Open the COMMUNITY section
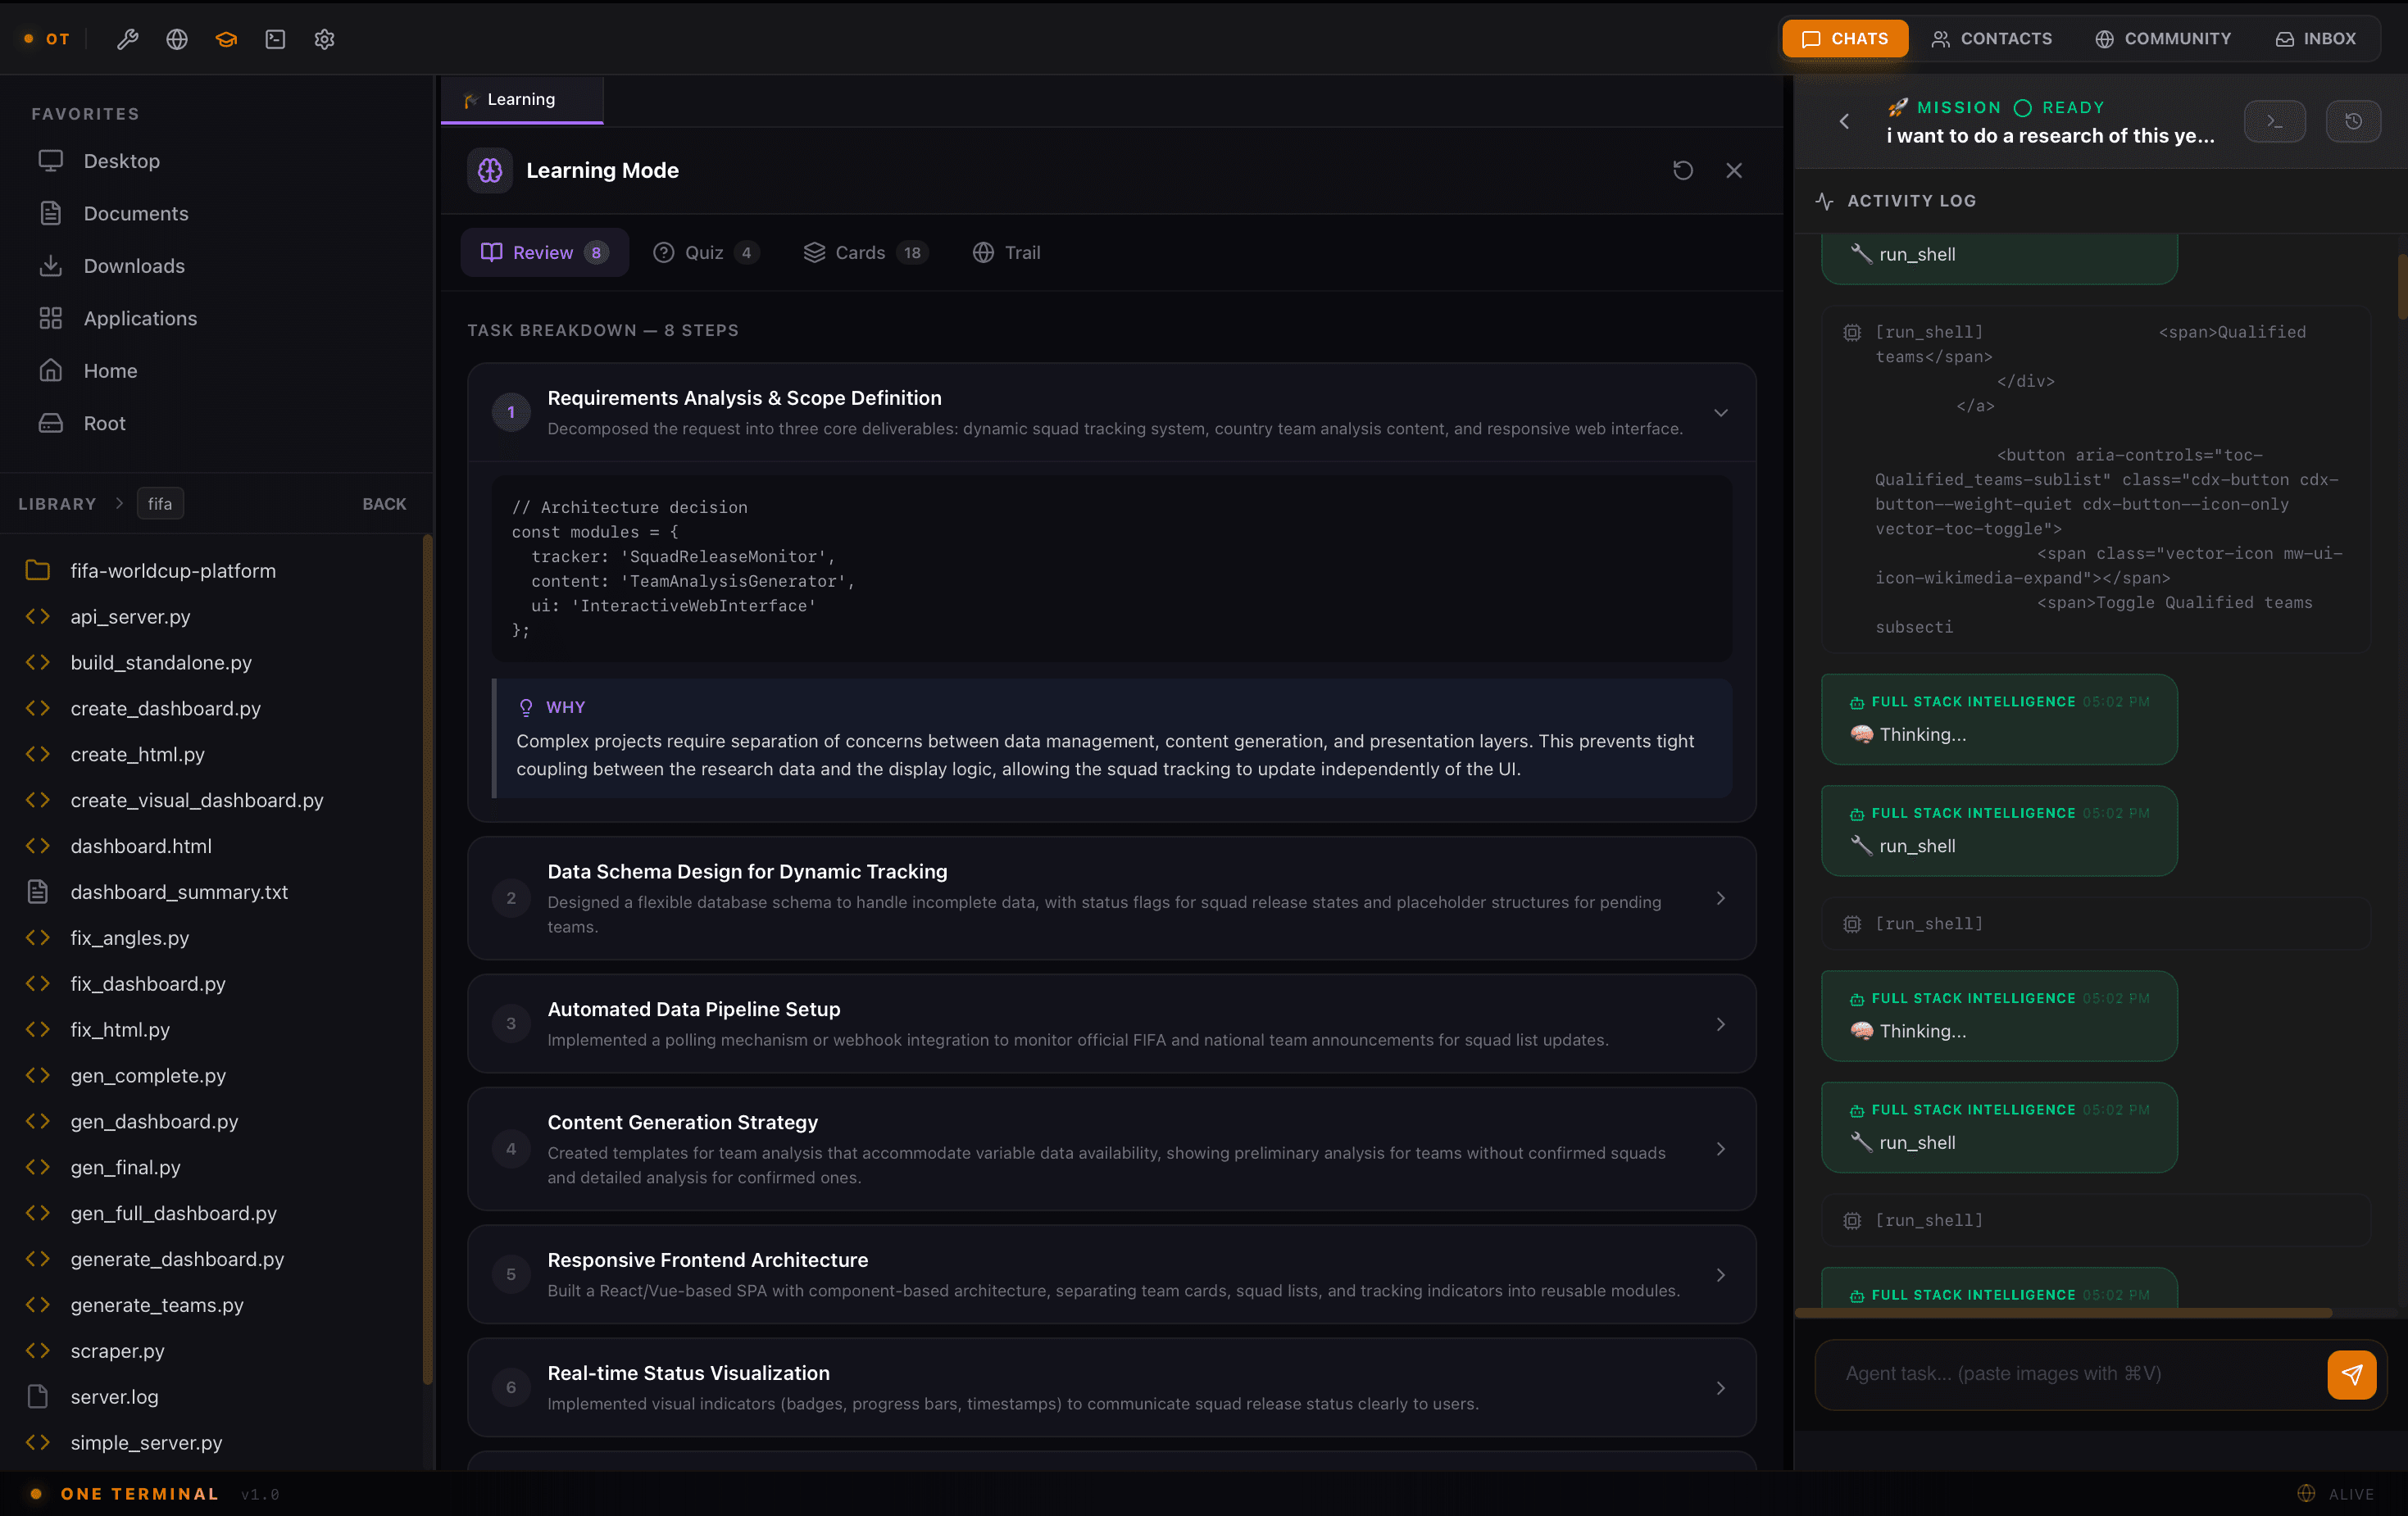Image resolution: width=2408 pixels, height=1516 pixels. pyautogui.click(x=2163, y=39)
